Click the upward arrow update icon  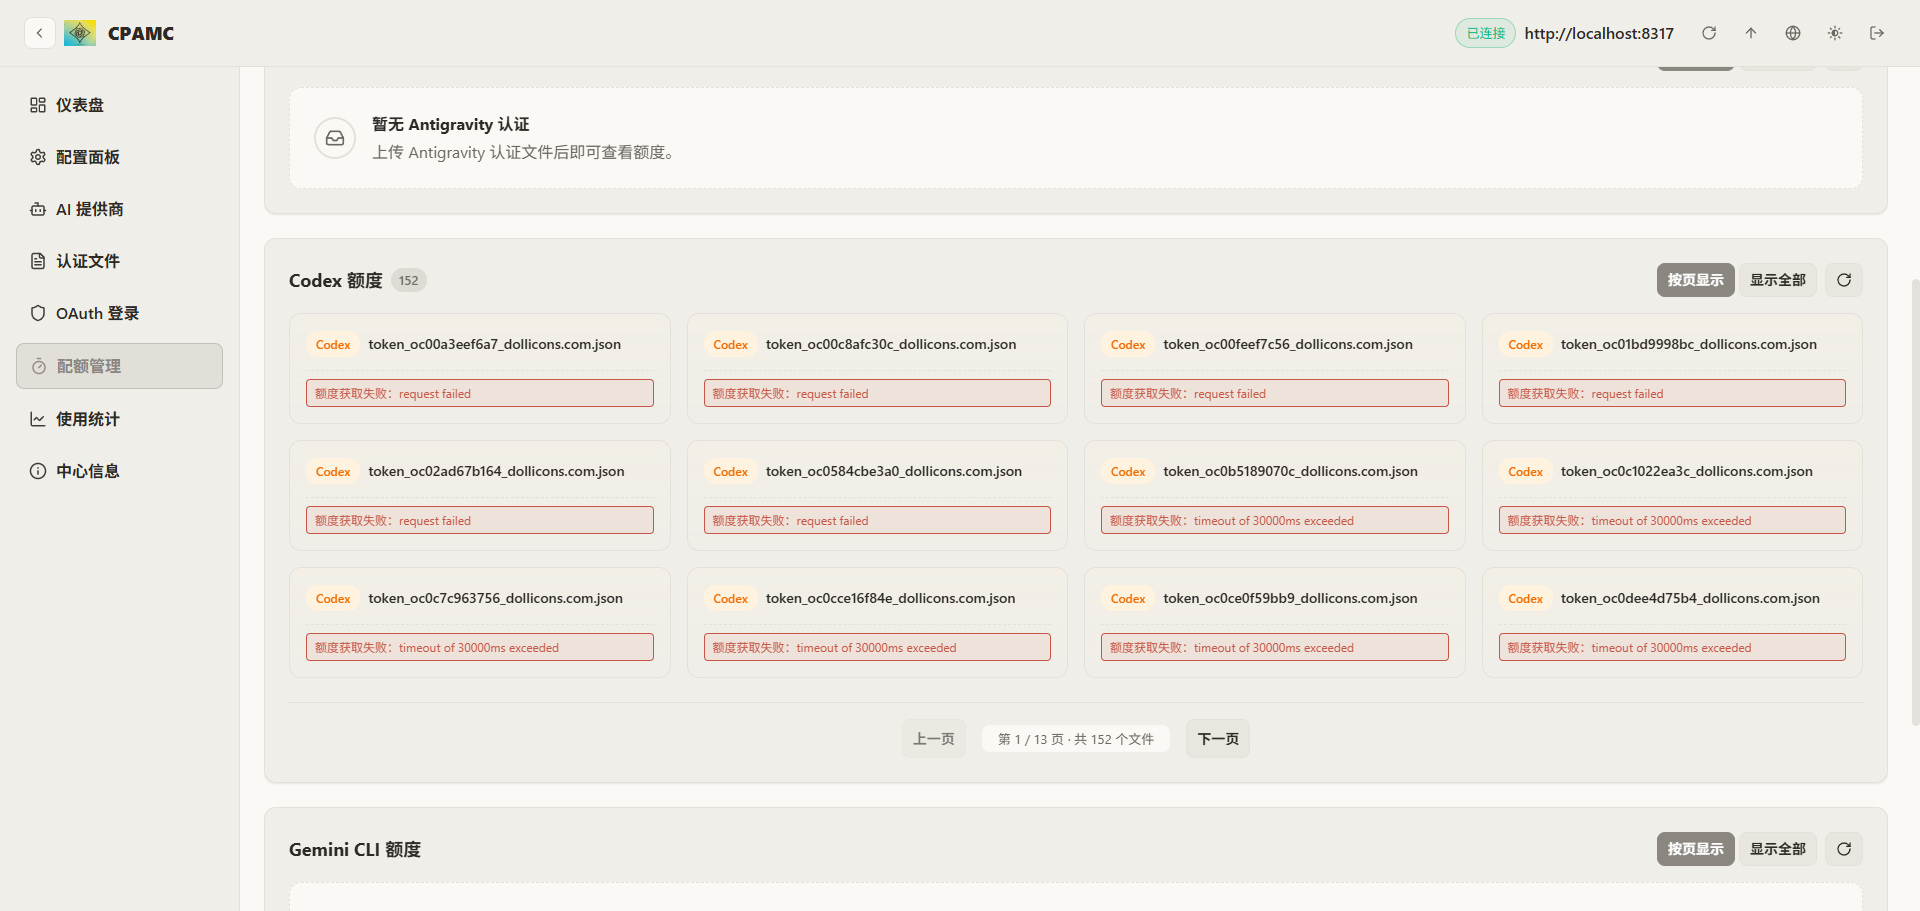(1751, 33)
